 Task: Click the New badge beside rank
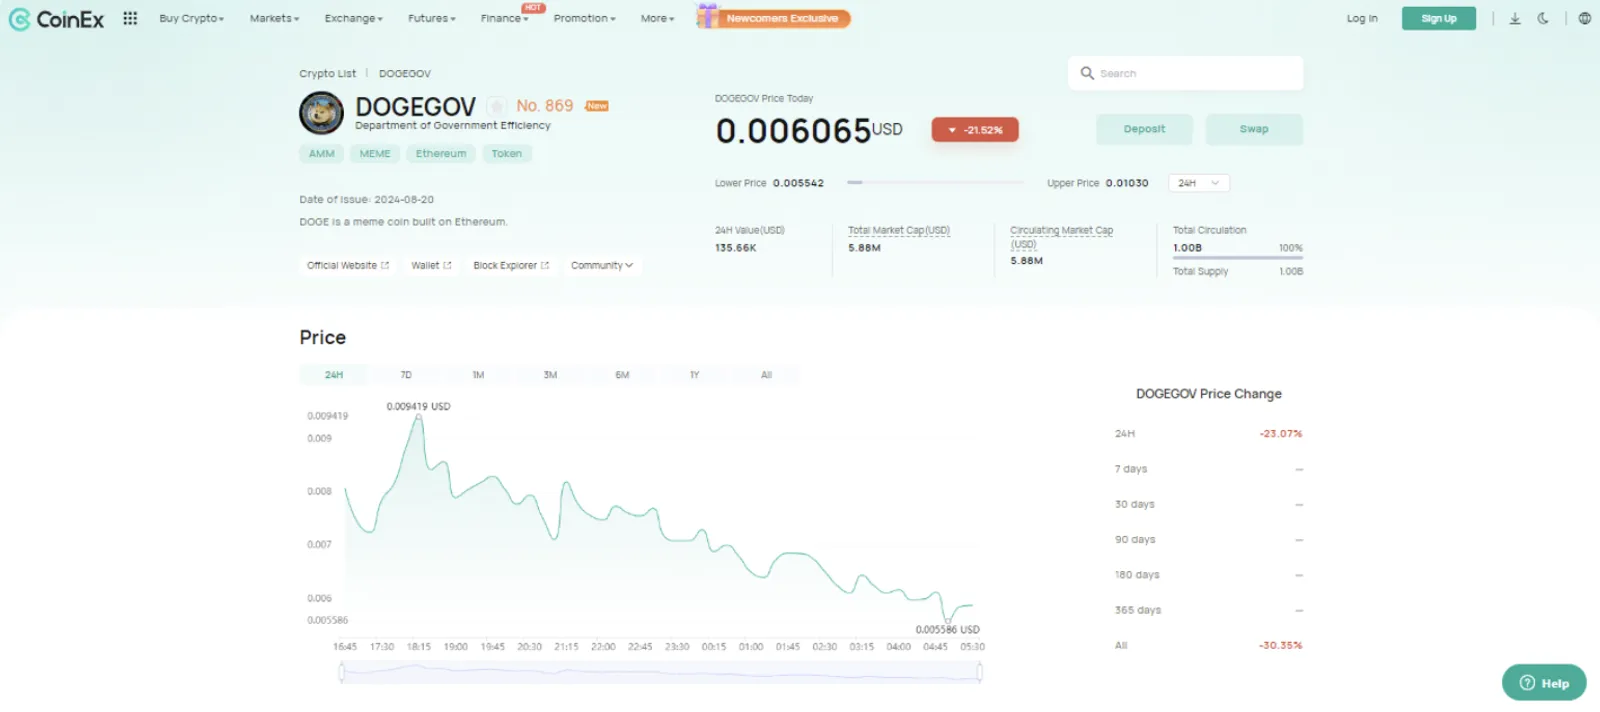597,106
